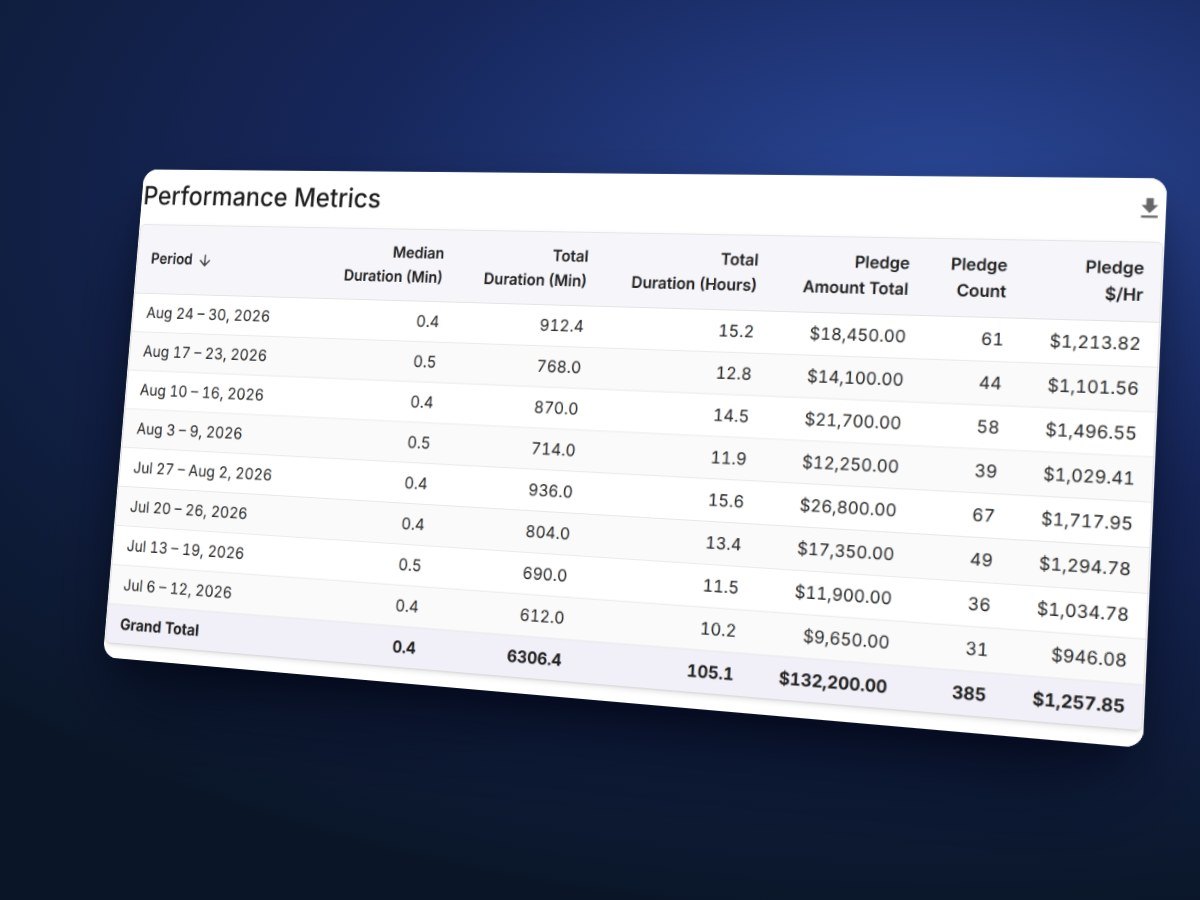1200x900 pixels.
Task: Click total hours value 11.9
Action: coord(727,458)
